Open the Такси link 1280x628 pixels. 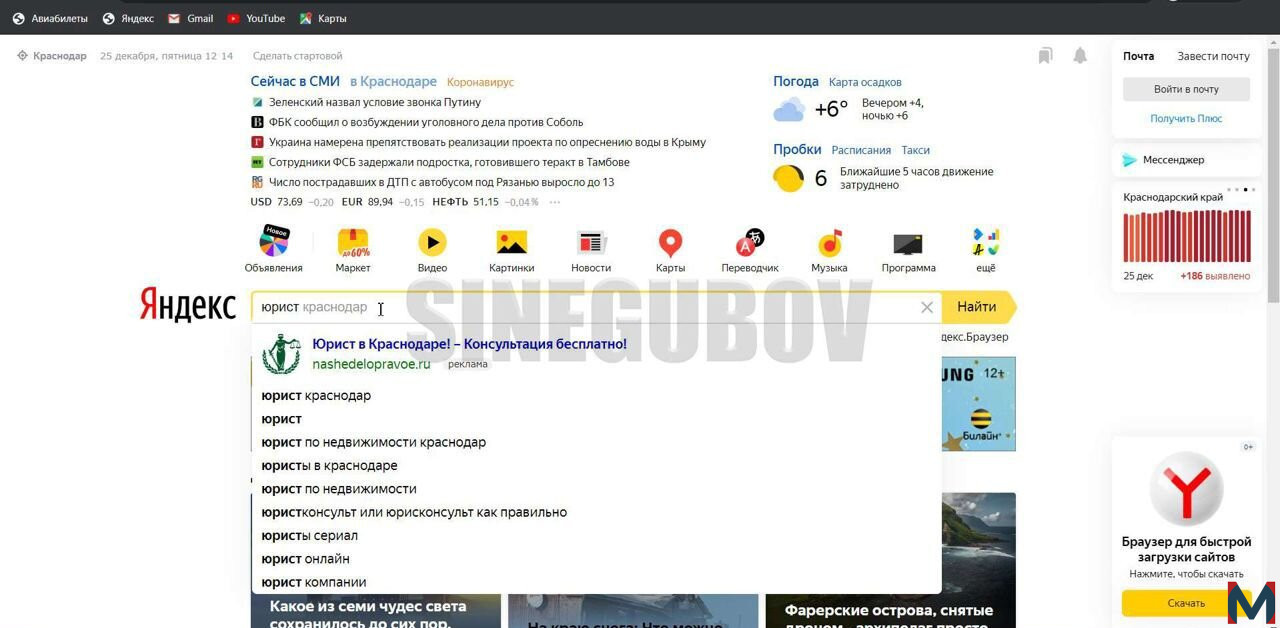(916, 150)
